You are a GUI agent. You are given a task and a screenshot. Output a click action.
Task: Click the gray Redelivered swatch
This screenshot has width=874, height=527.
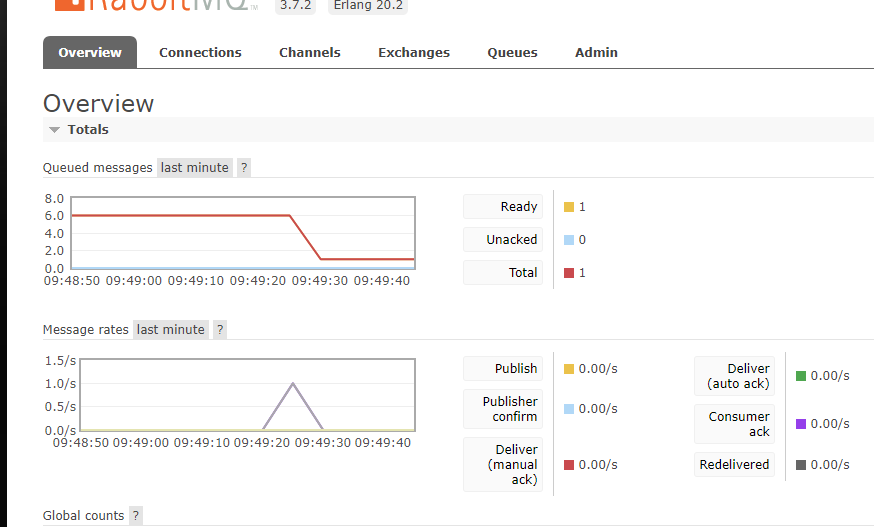pos(800,465)
